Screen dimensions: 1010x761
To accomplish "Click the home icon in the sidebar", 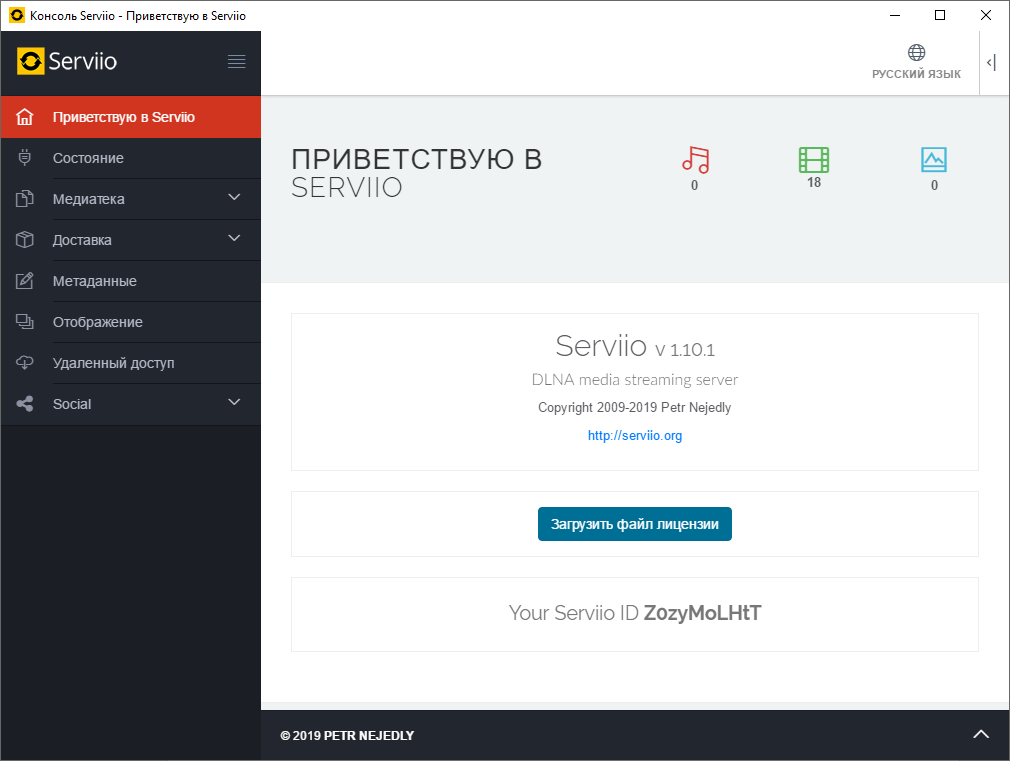I will (24, 117).
